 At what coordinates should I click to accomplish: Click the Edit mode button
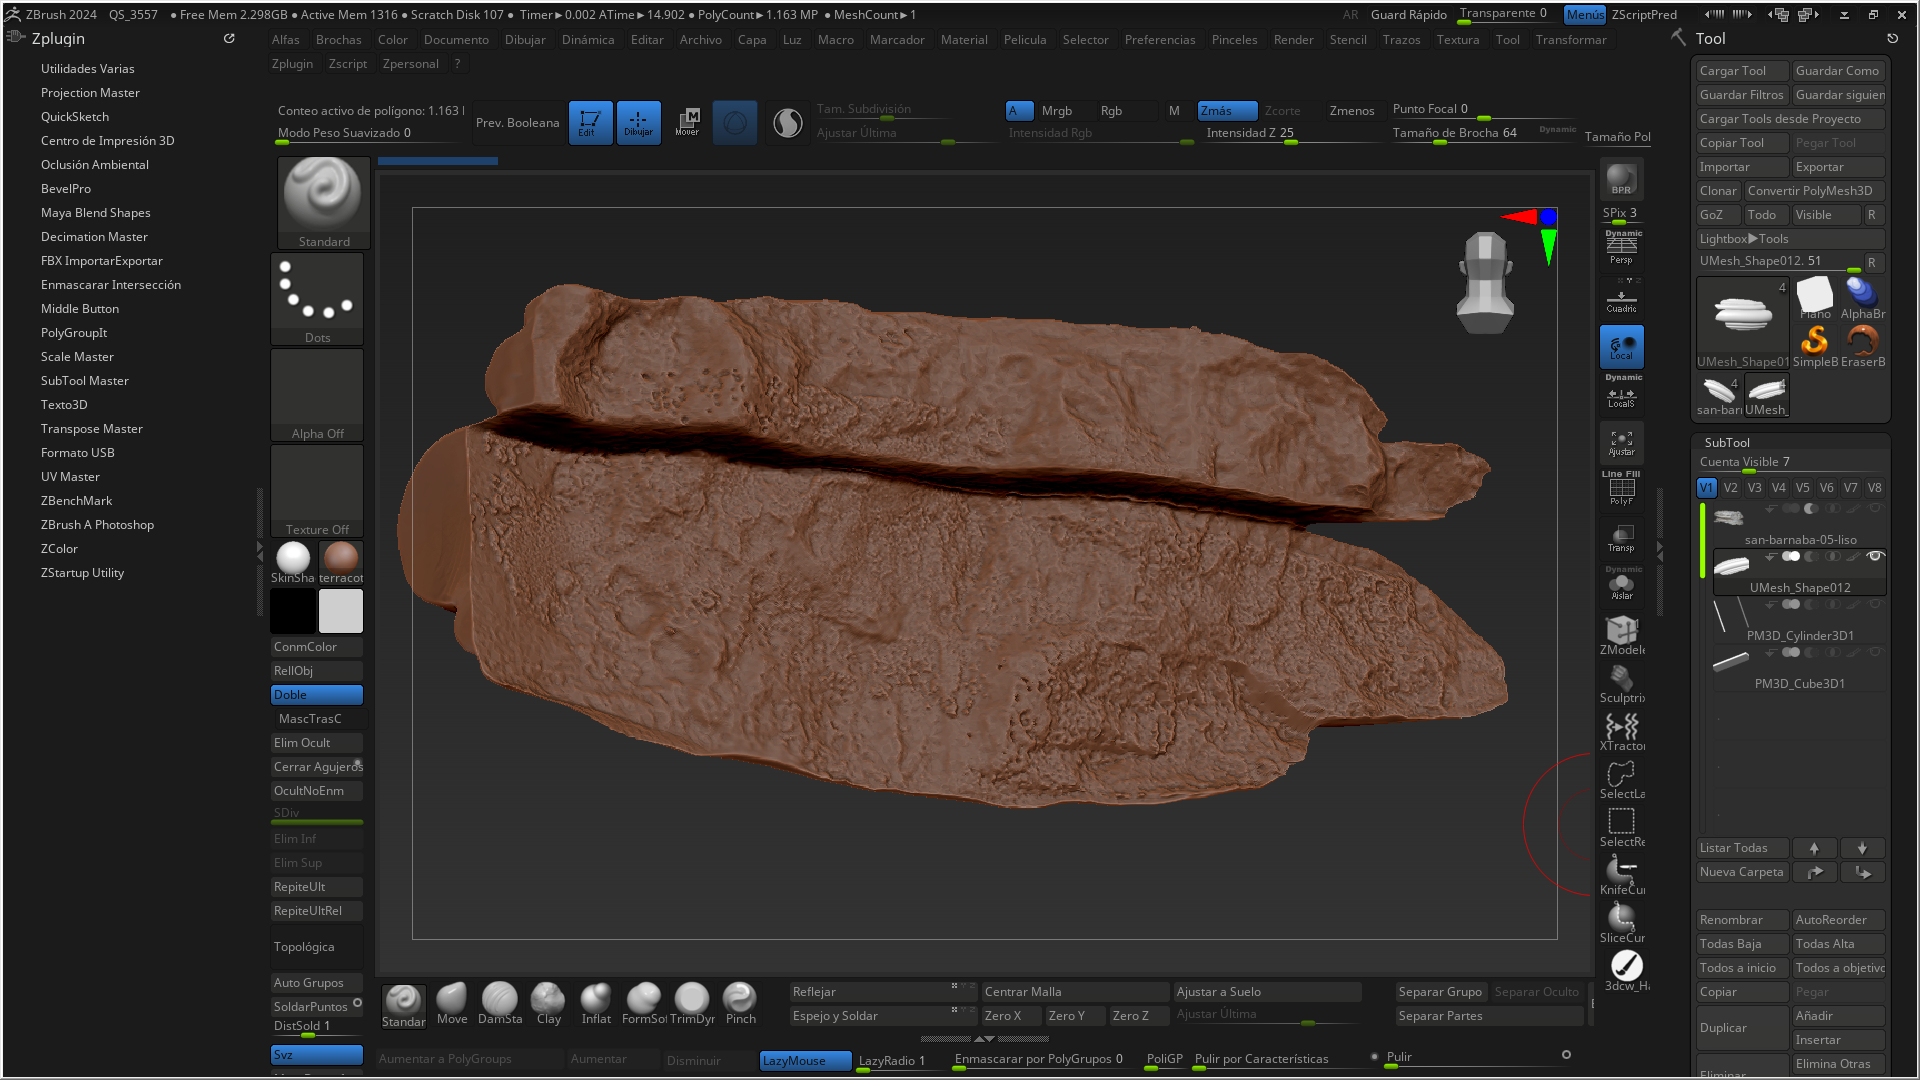(x=590, y=123)
